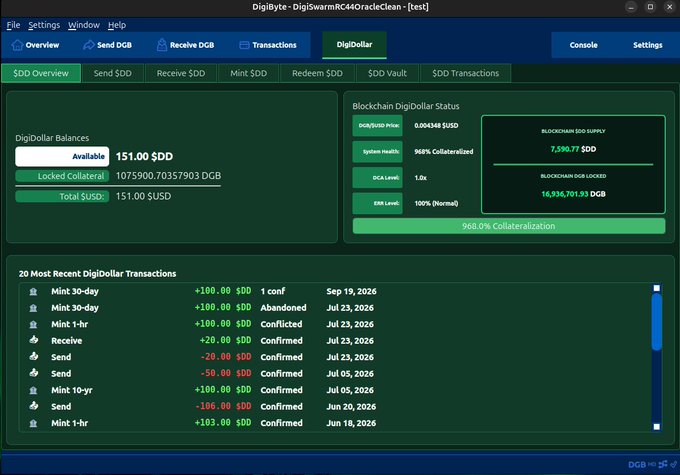Click the 1.0x DCA level value

(421, 177)
